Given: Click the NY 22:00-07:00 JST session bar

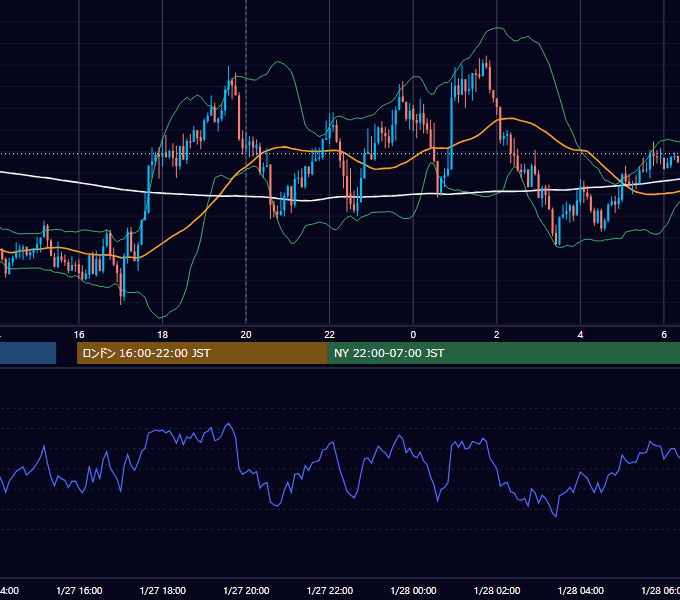Looking at the screenshot, I should [503, 353].
